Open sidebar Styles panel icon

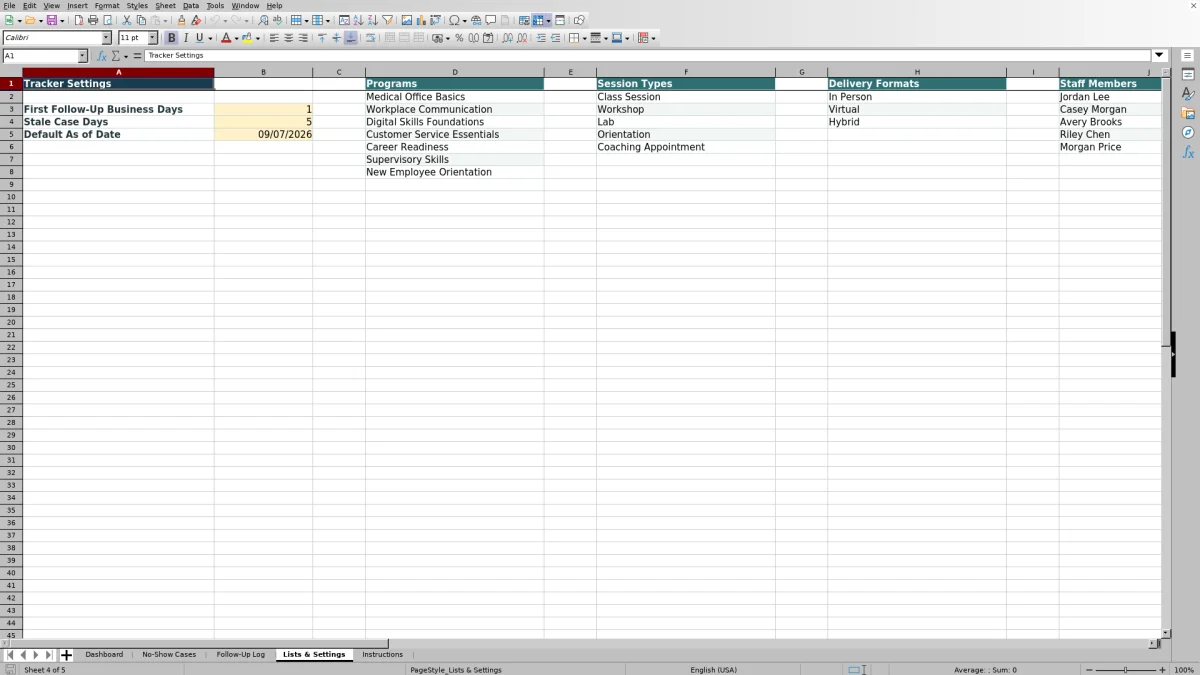[1188, 94]
